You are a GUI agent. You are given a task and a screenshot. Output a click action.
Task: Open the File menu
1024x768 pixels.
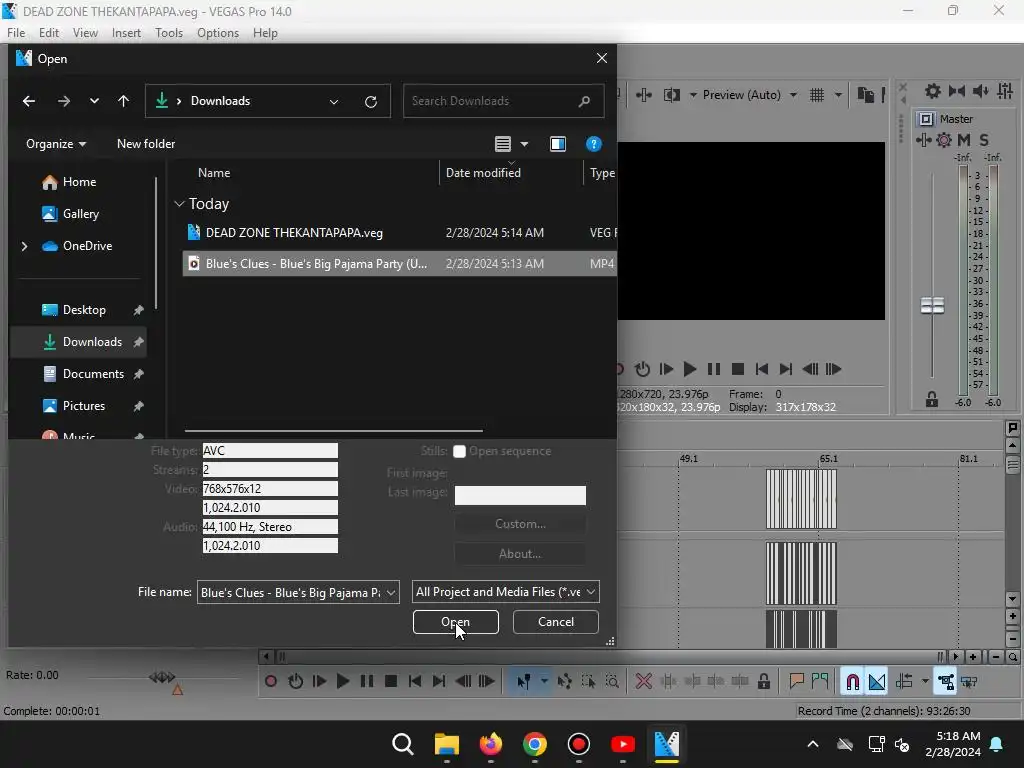coord(16,33)
